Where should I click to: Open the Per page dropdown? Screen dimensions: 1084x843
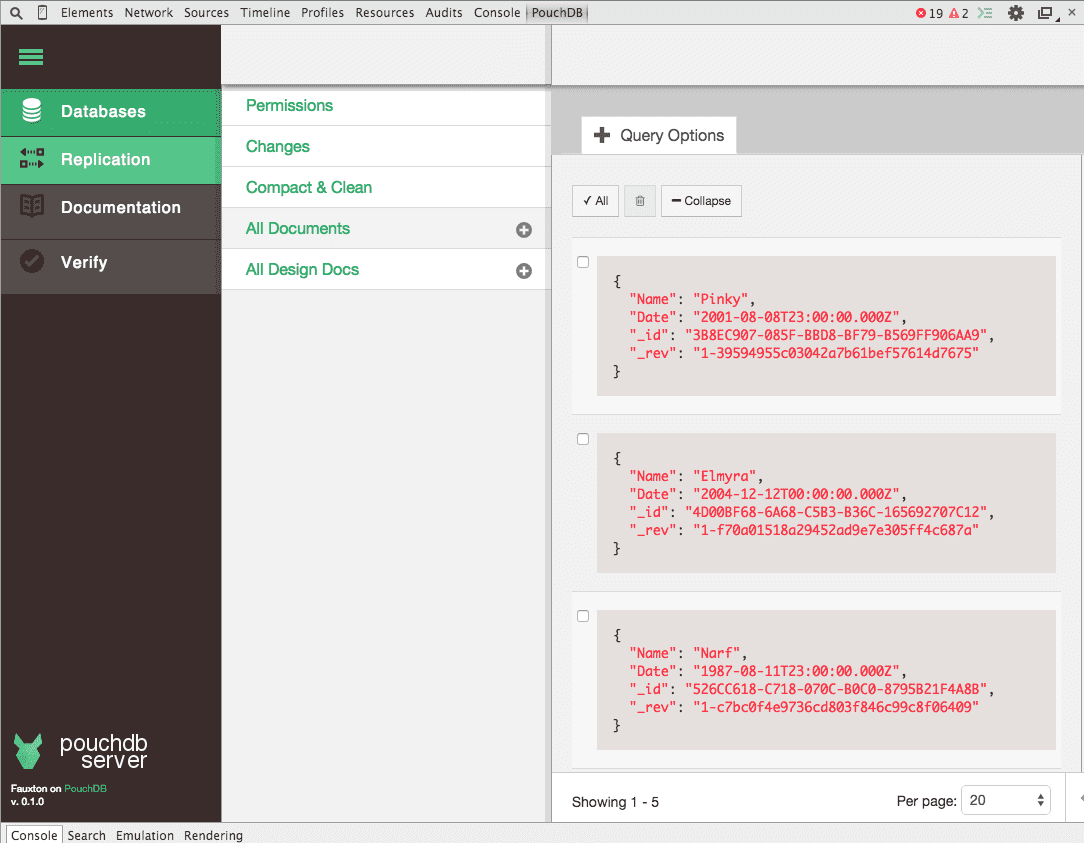coord(1006,800)
